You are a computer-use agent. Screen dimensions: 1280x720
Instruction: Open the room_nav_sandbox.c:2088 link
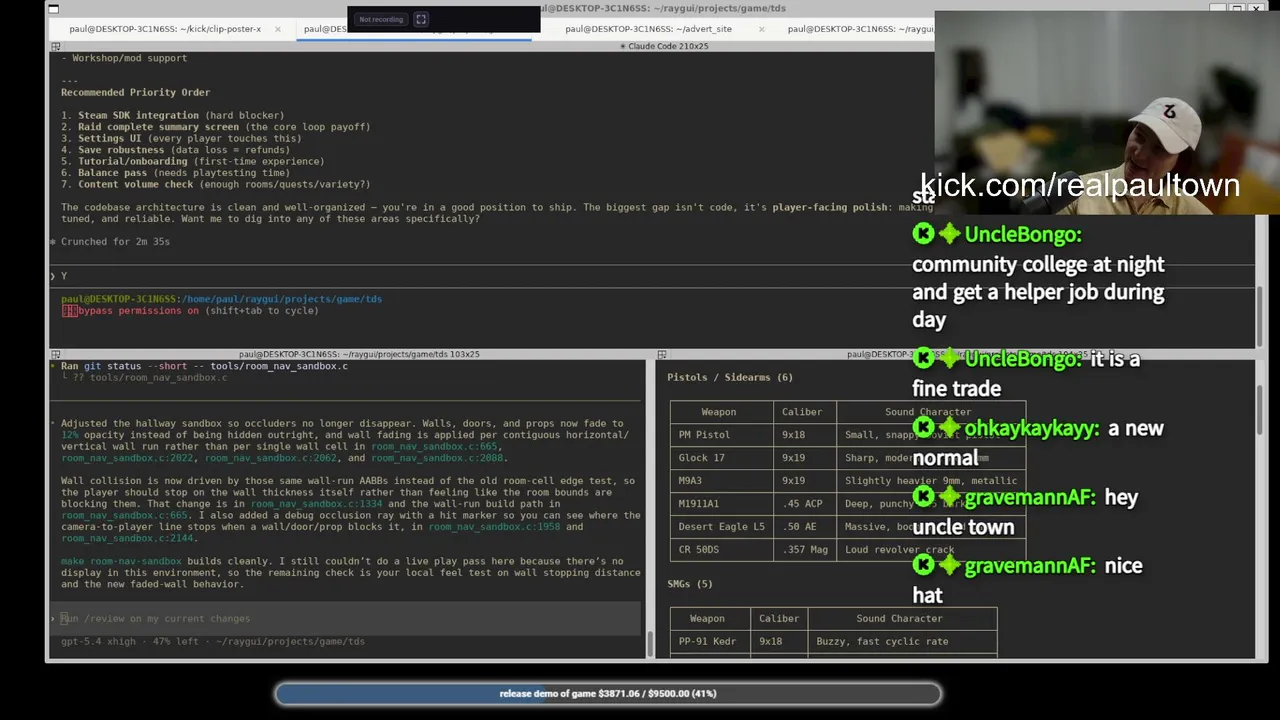pos(437,458)
